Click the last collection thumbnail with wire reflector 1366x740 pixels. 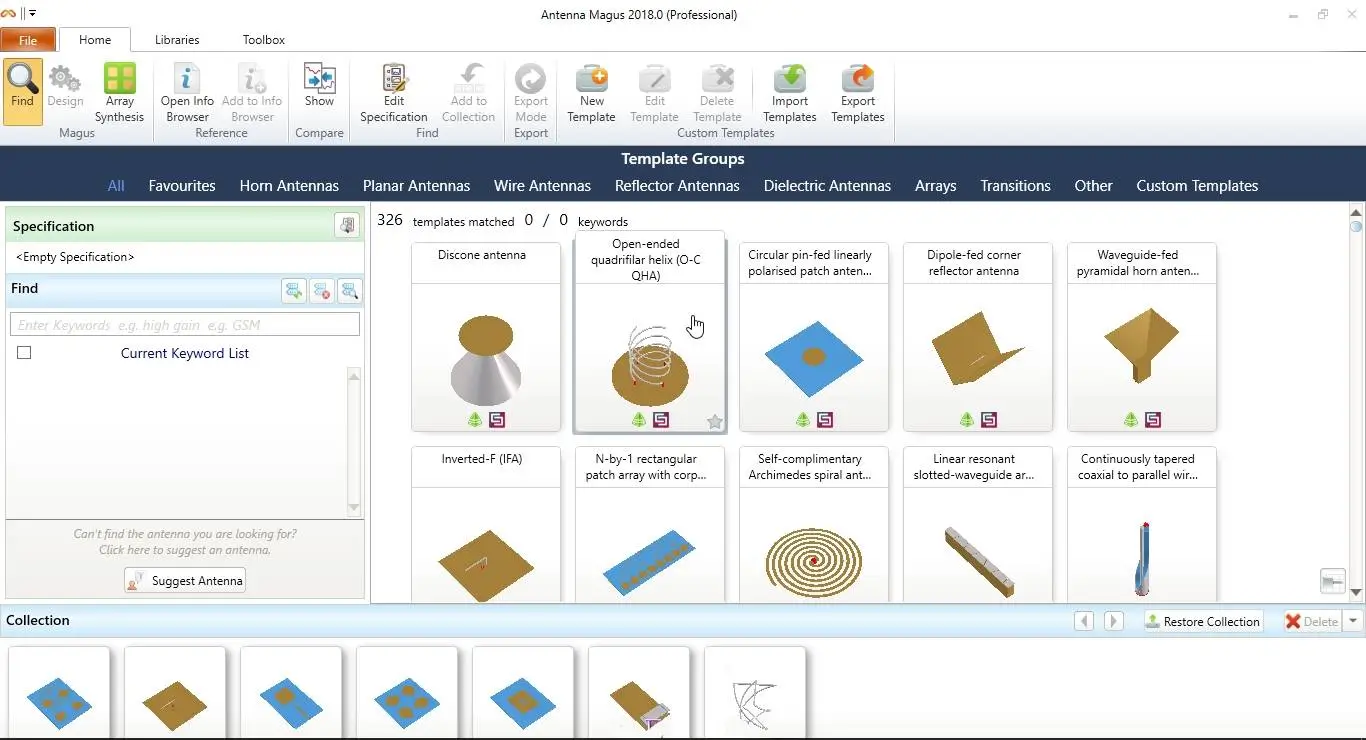[755, 692]
